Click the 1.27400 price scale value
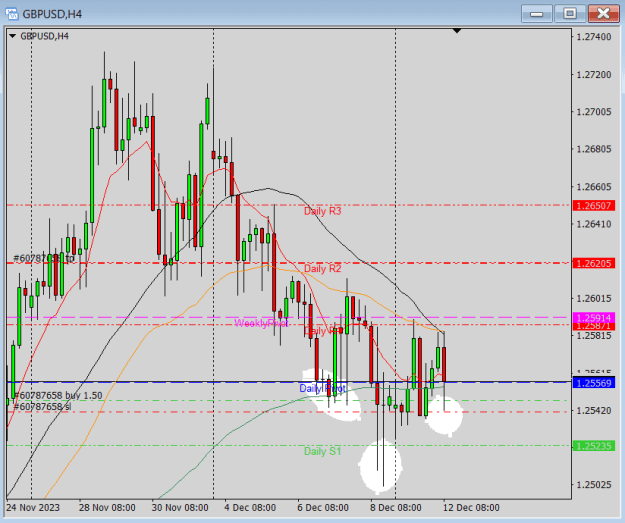625x523 pixels. (x=594, y=37)
